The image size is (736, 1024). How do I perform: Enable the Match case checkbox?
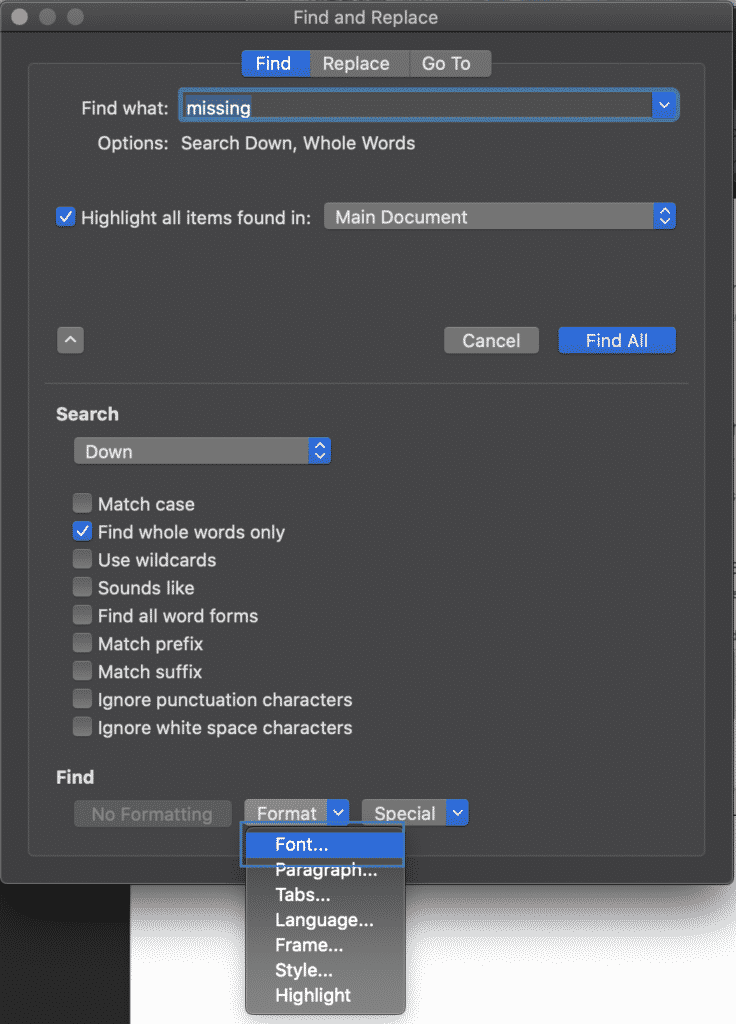(x=82, y=503)
